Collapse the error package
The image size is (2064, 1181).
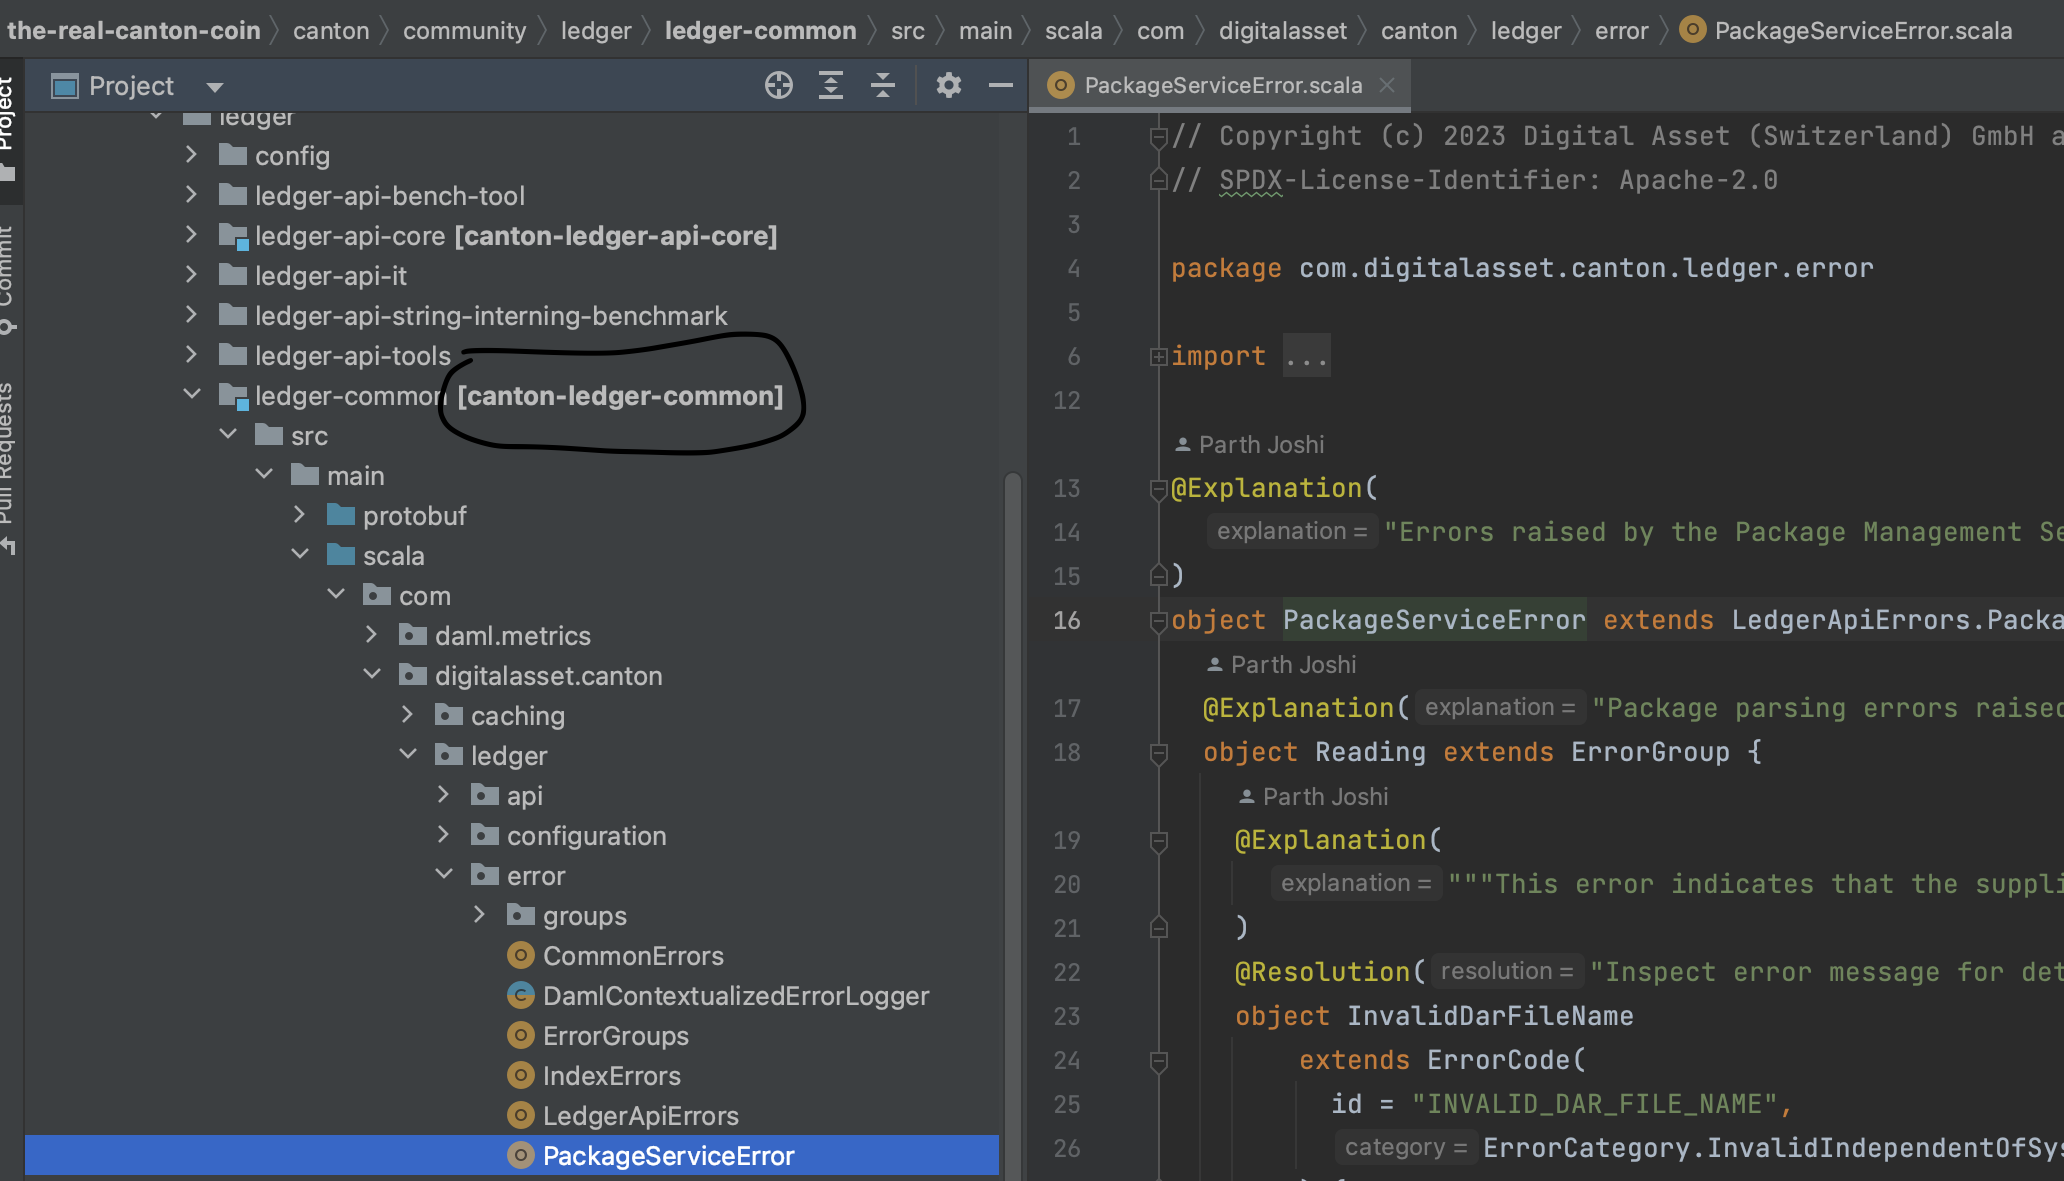click(444, 875)
